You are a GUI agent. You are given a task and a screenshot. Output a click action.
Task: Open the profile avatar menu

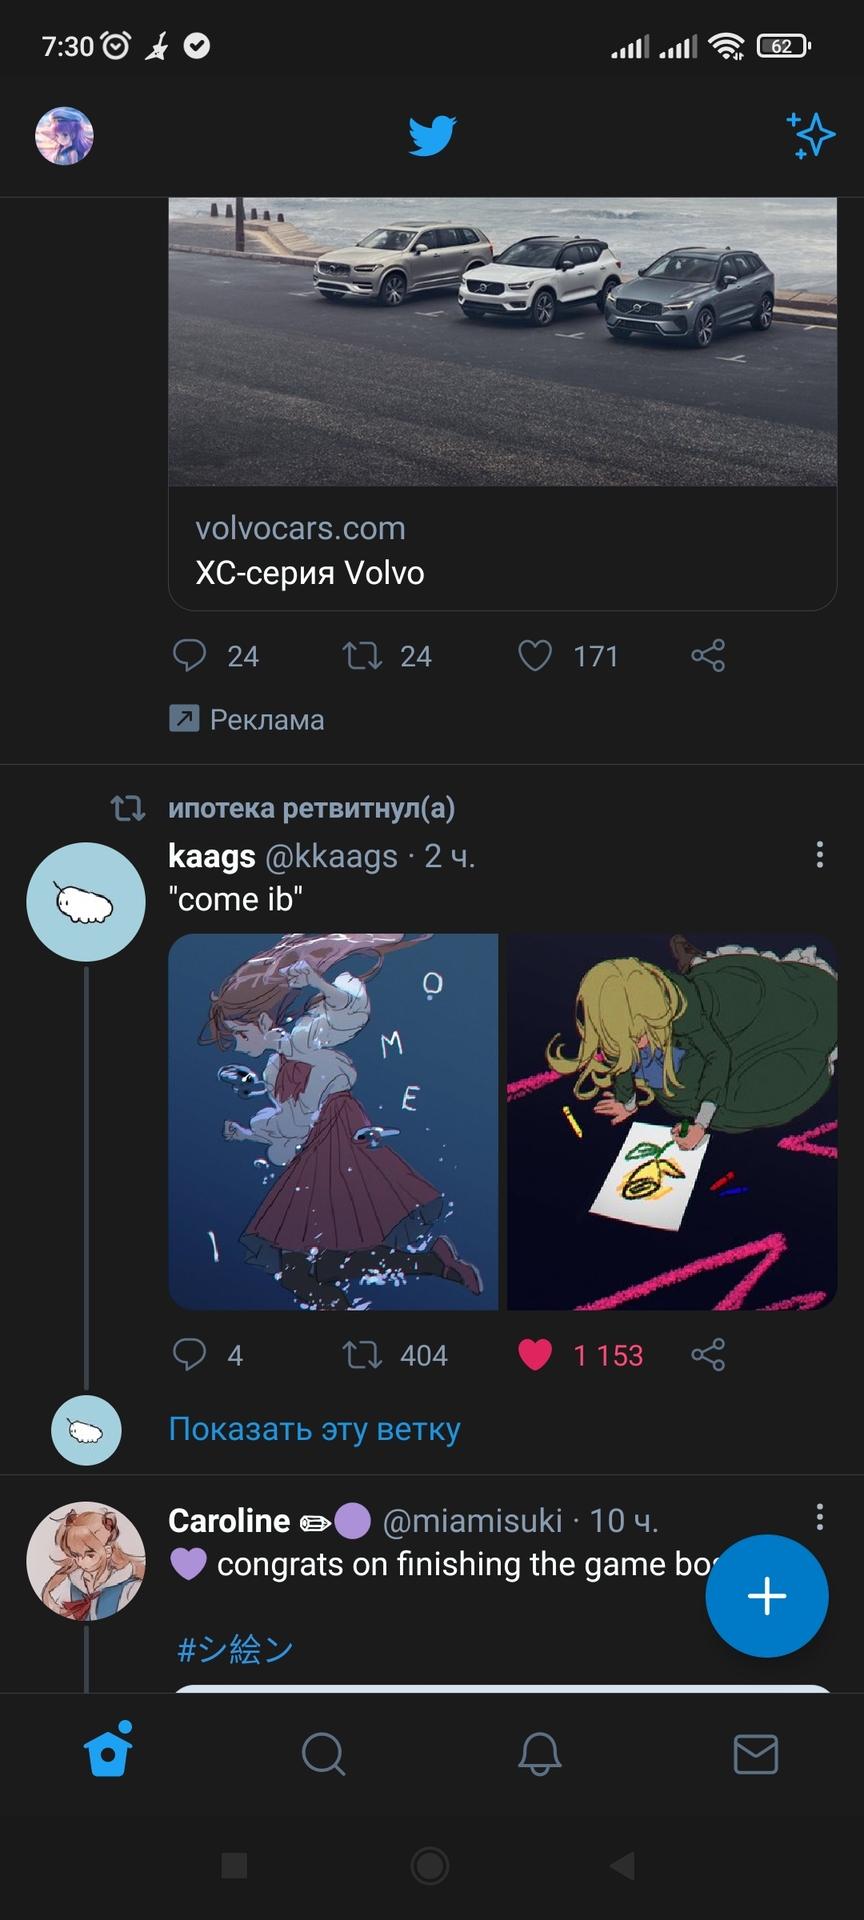click(x=64, y=136)
